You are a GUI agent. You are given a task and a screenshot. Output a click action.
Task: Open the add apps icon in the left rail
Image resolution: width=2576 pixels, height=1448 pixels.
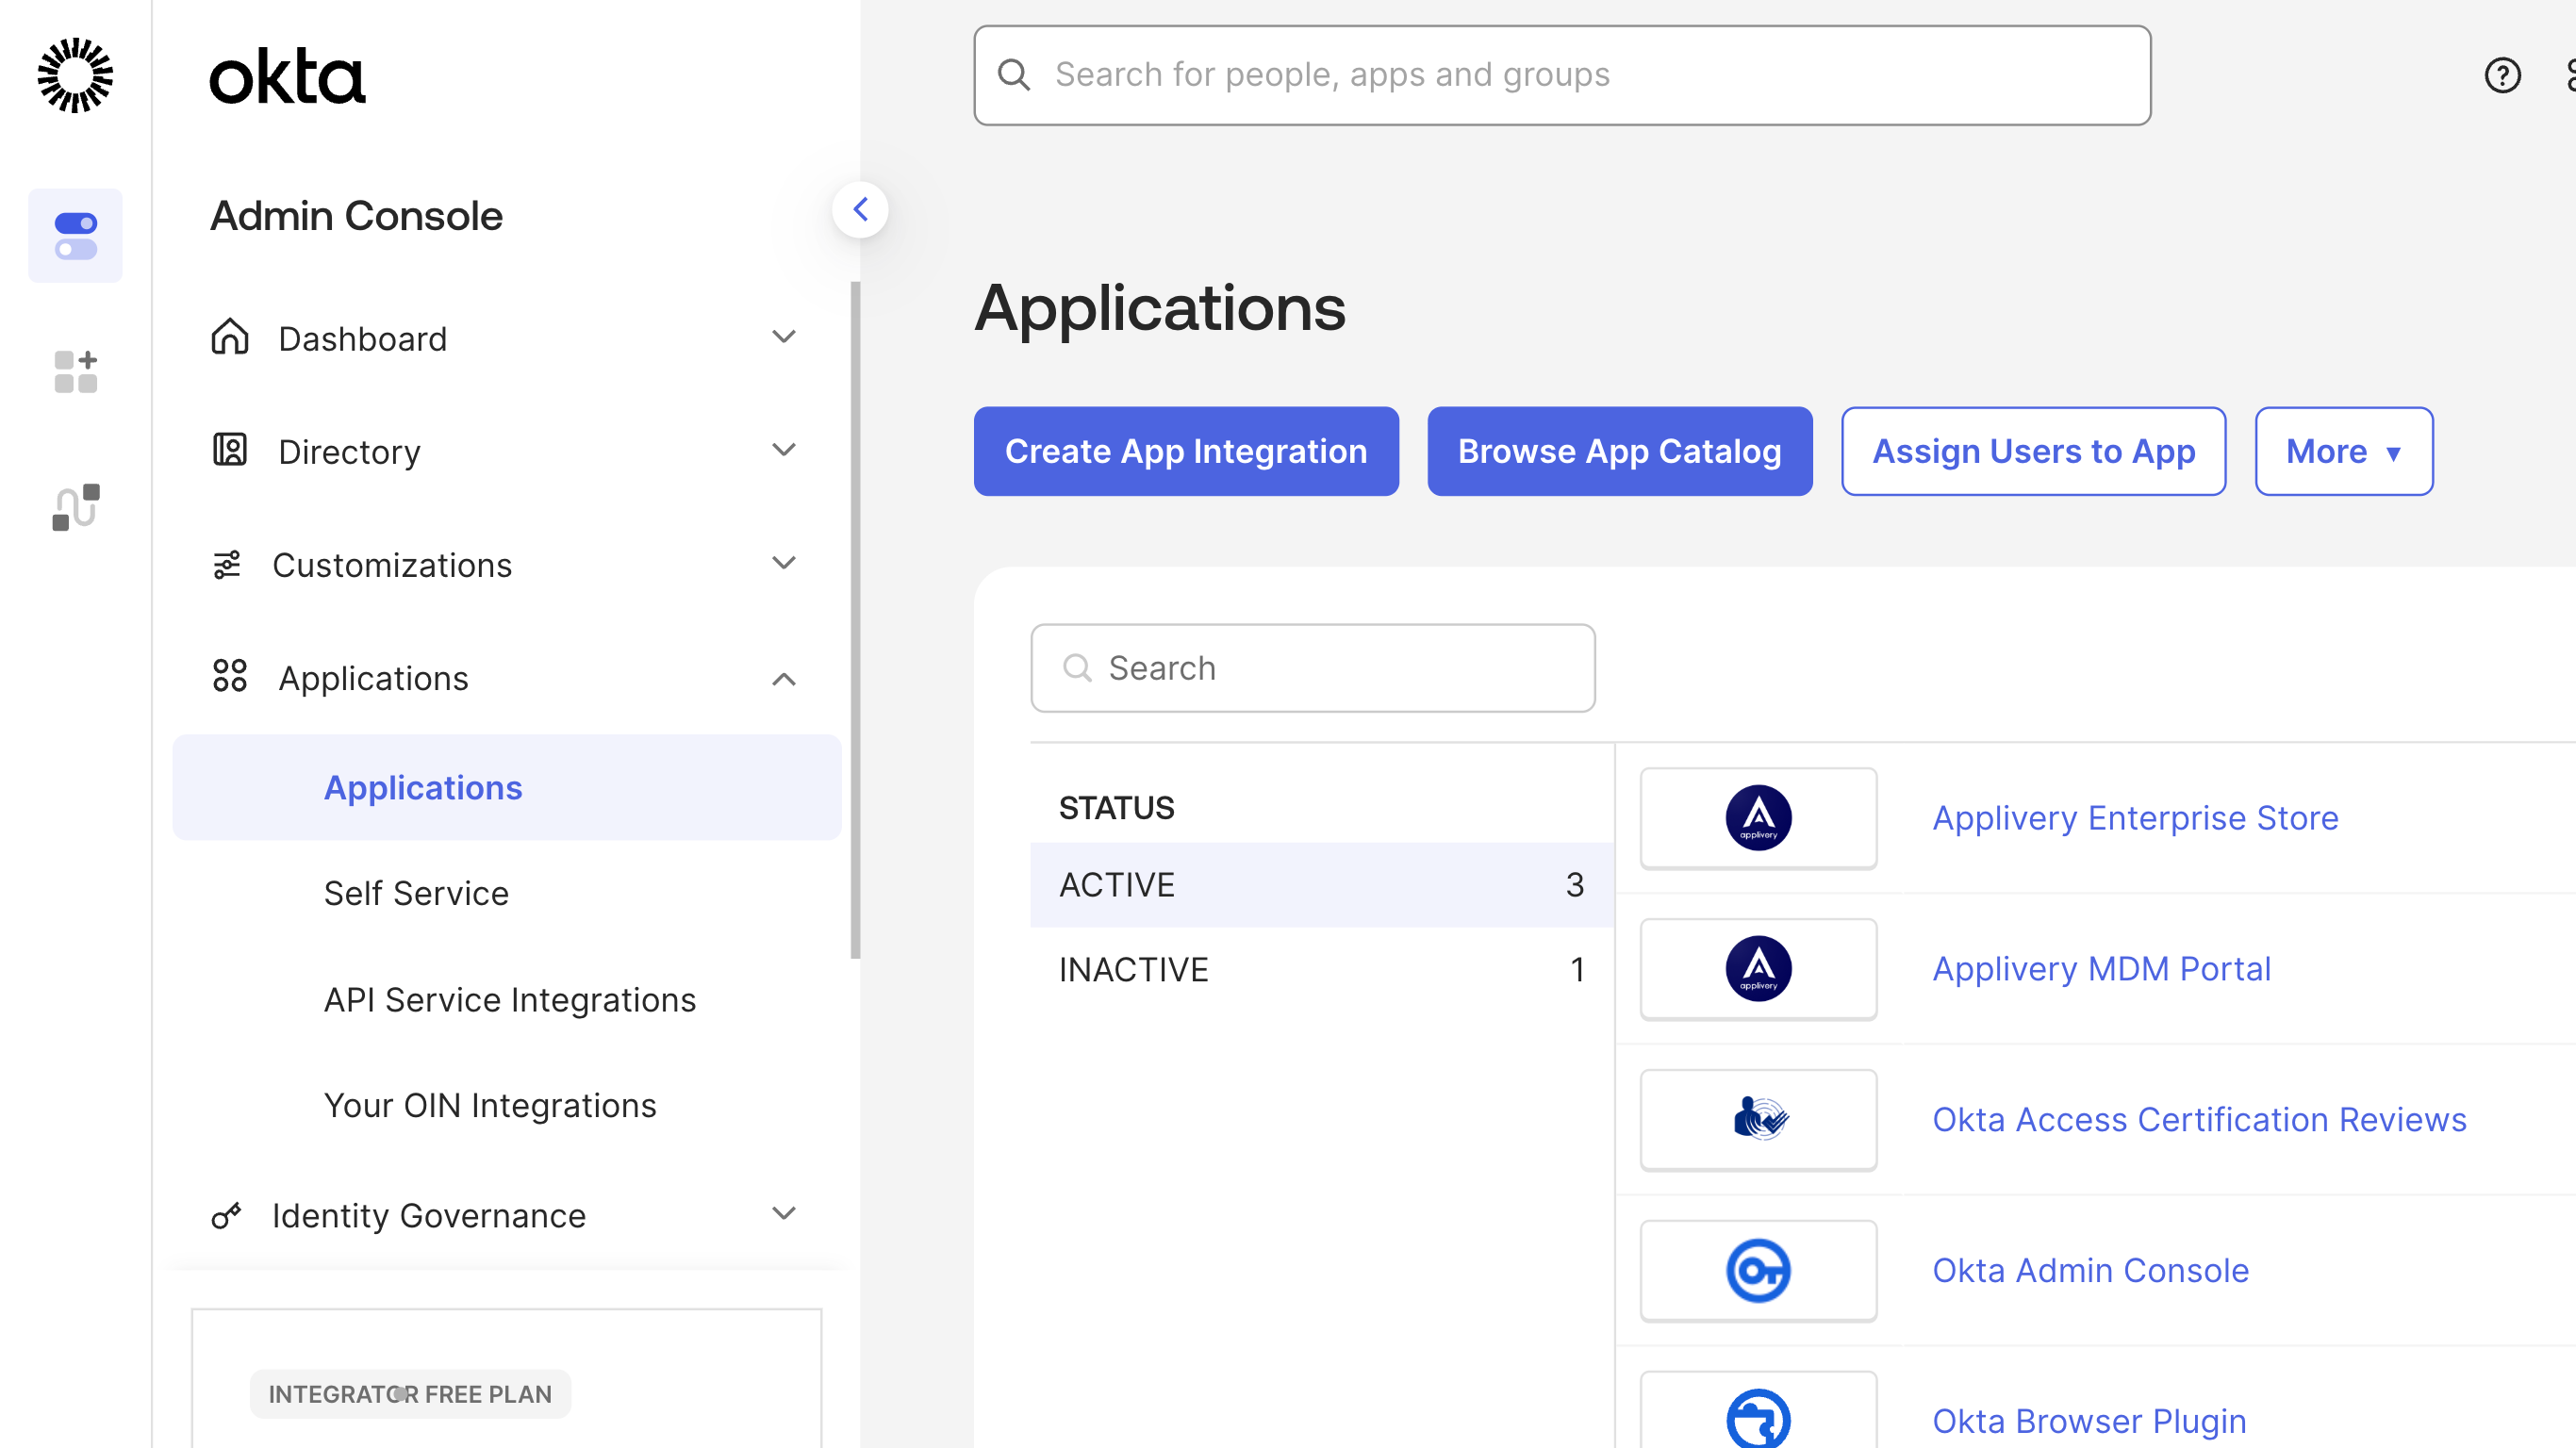coord(75,371)
